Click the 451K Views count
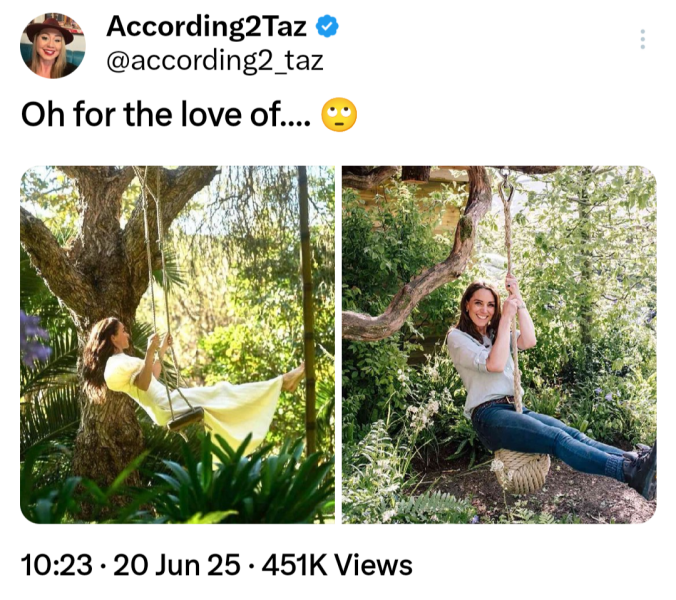676x600 pixels. click(x=336, y=565)
